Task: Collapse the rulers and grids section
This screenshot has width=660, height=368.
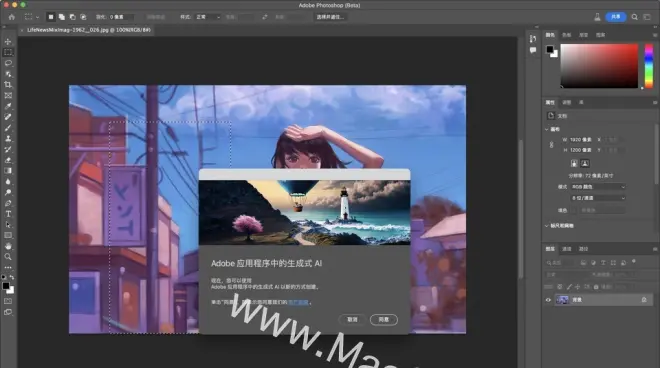Action: 547,226
